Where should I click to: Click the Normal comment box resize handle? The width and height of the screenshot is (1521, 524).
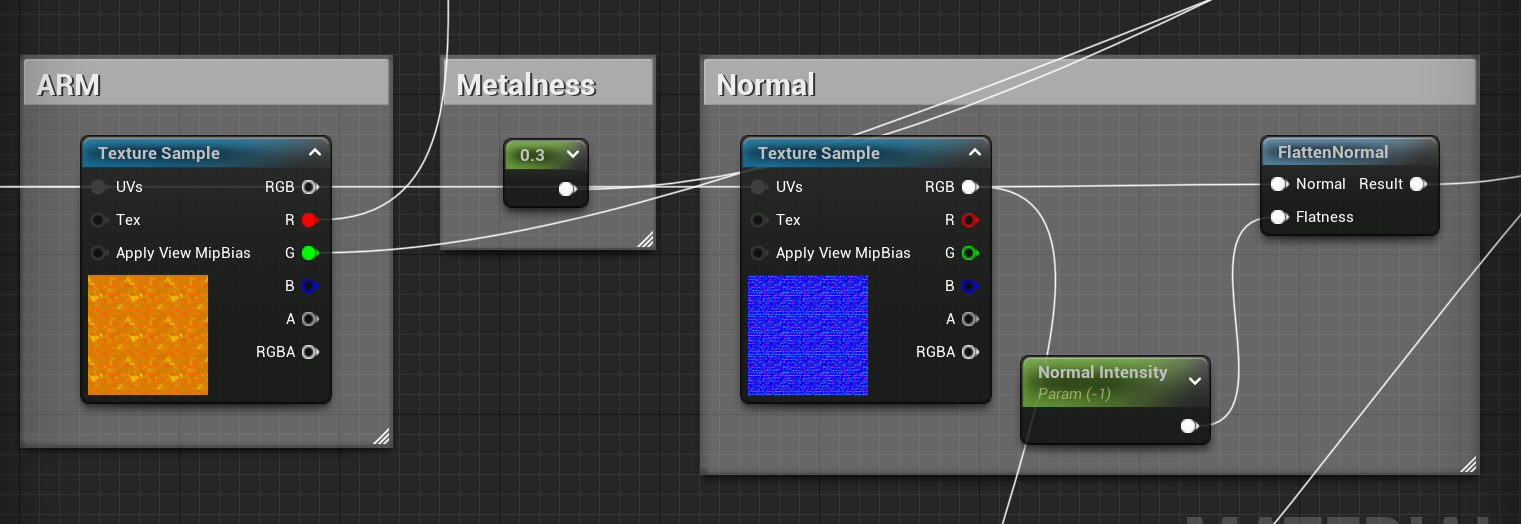(x=1467, y=463)
